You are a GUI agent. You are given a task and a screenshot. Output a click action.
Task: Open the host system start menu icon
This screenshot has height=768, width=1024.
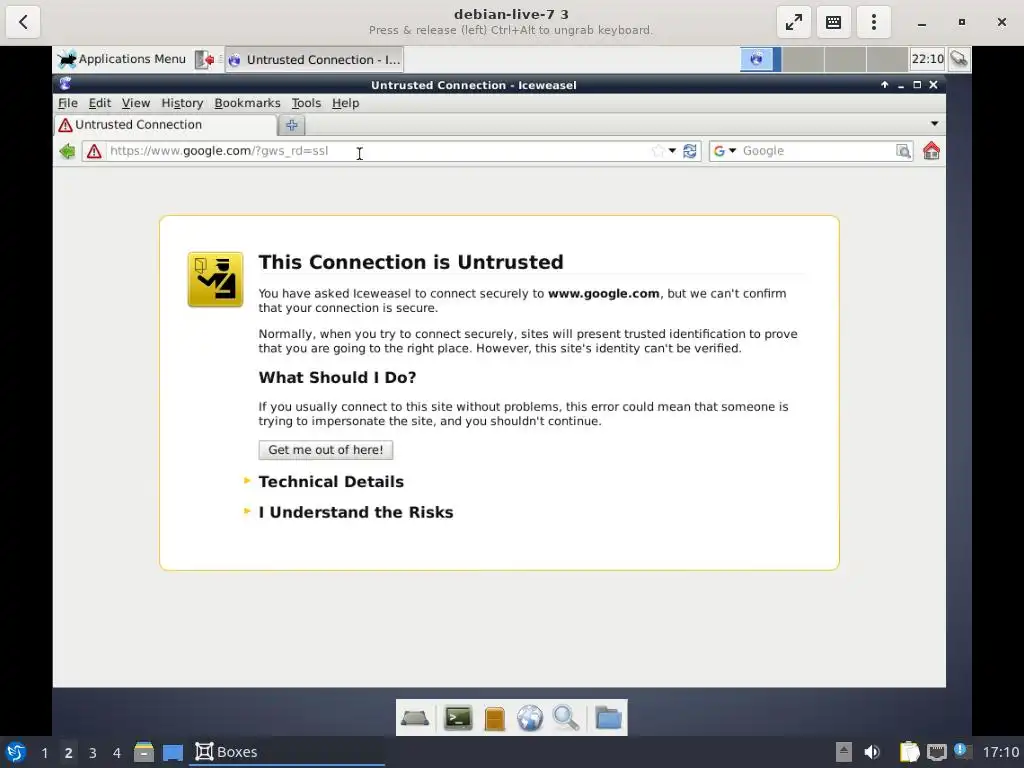tap(16, 752)
